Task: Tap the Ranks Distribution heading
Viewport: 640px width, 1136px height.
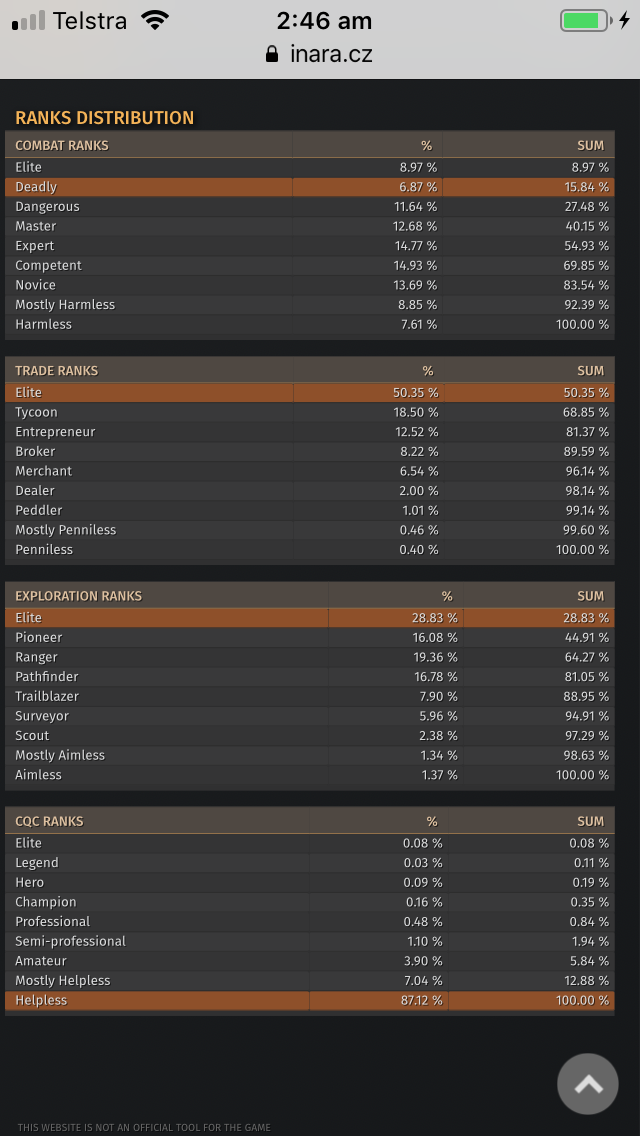Action: tap(104, 117)
